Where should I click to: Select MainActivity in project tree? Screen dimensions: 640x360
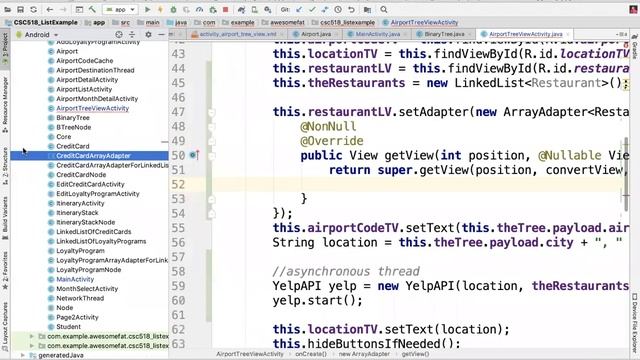click(x=75, y=279)
